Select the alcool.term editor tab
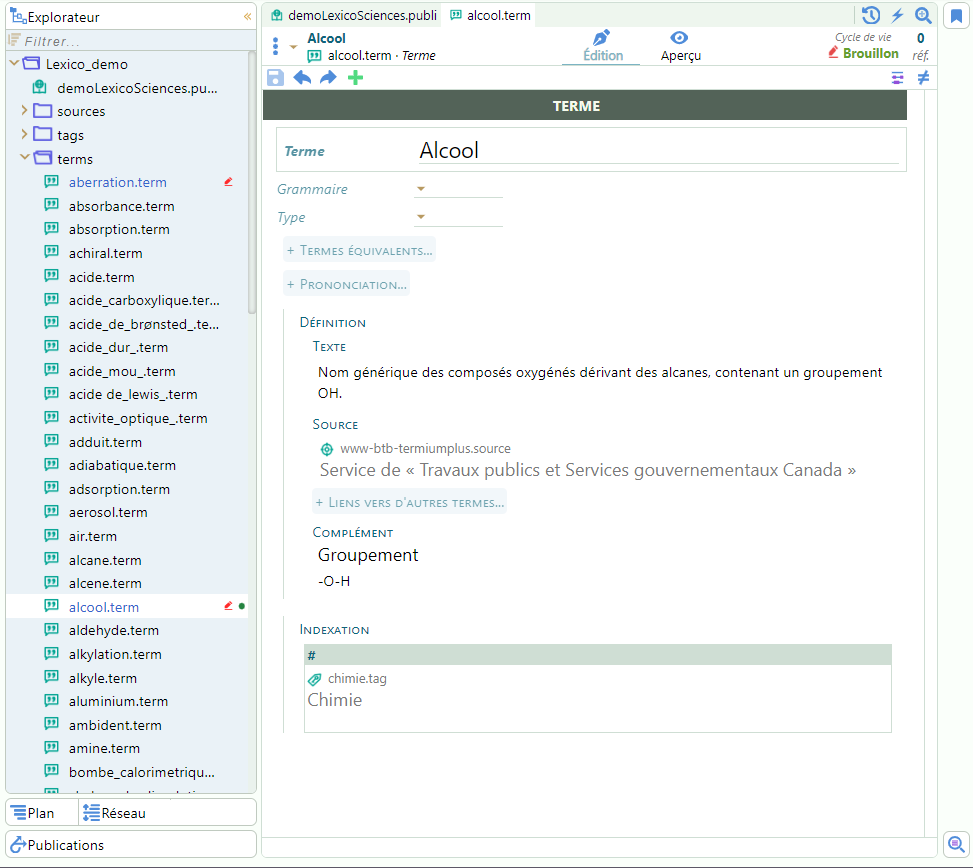This screenshot has width=973, height=868. [x=491, y=16]
